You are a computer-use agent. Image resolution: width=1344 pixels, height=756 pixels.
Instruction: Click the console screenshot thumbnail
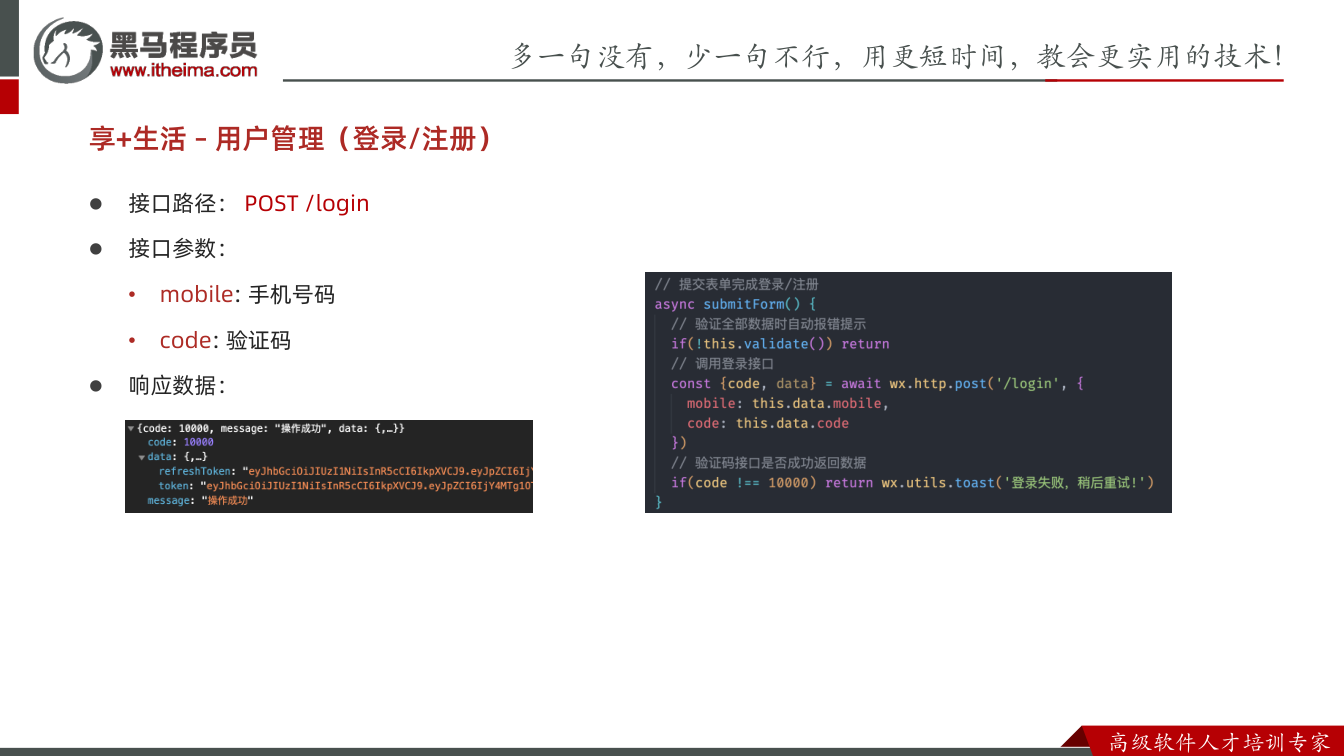point(329,466)
